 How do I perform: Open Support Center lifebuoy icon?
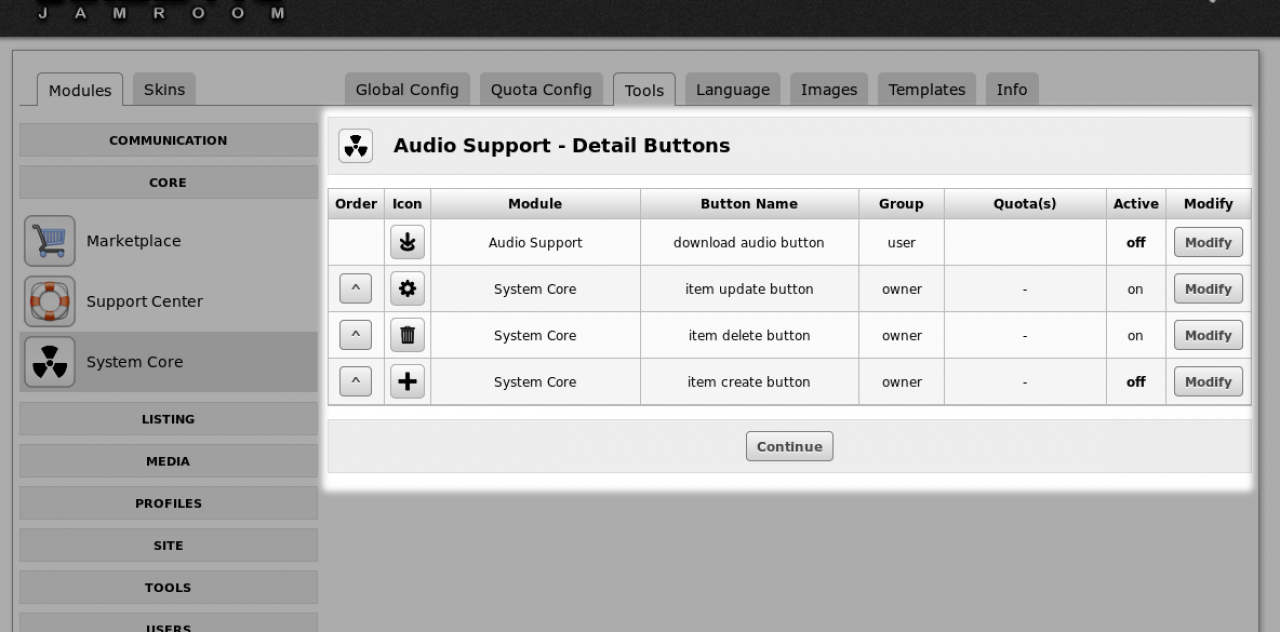point(50,302)
